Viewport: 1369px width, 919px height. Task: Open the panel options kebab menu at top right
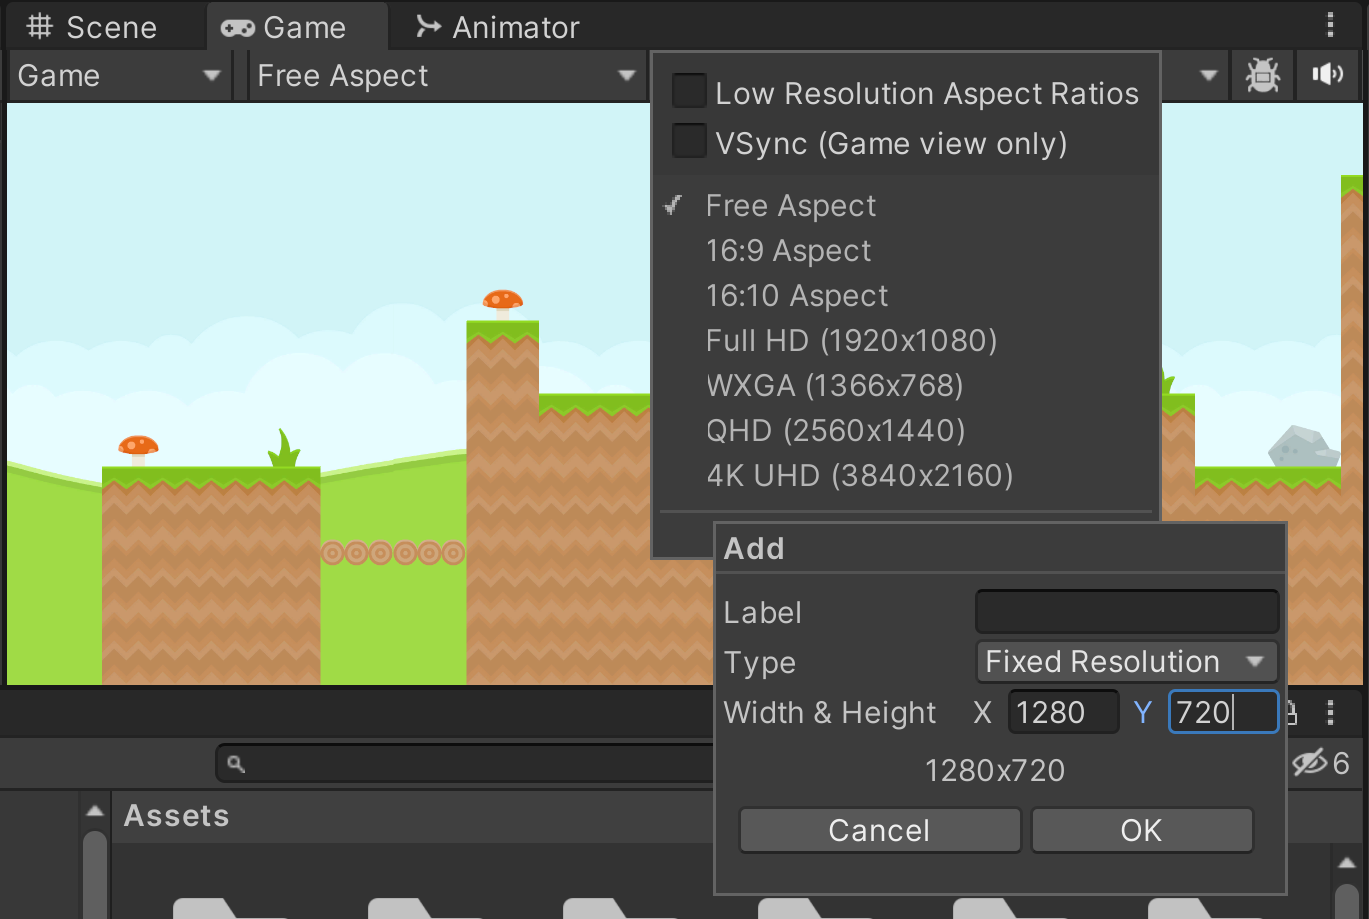(x=1330, y=25)
